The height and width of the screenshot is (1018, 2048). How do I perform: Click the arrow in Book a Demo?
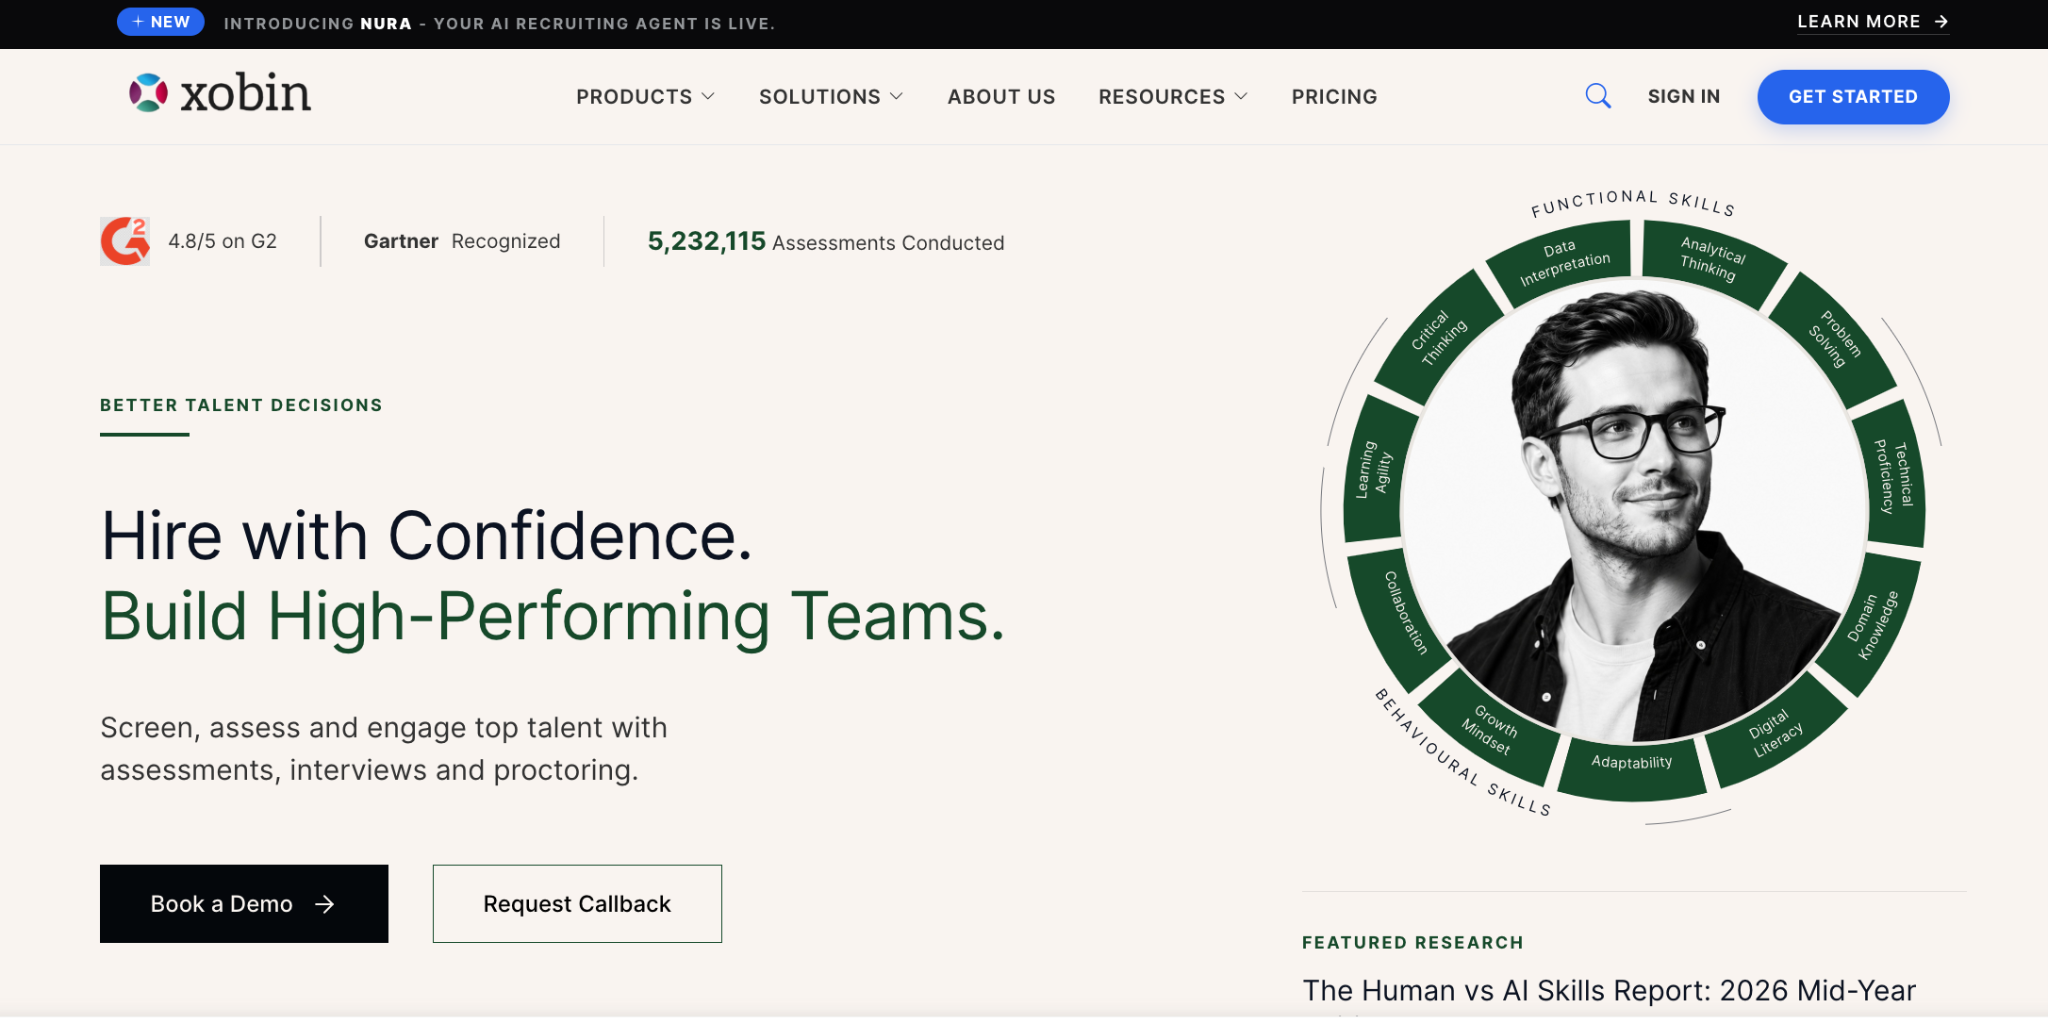click(324, 904)
